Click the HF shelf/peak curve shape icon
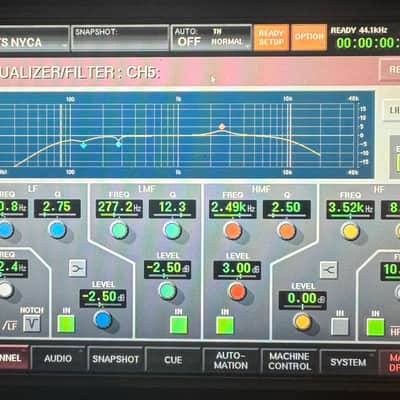The height and width of the screenshot is (400, 400). 328,270
